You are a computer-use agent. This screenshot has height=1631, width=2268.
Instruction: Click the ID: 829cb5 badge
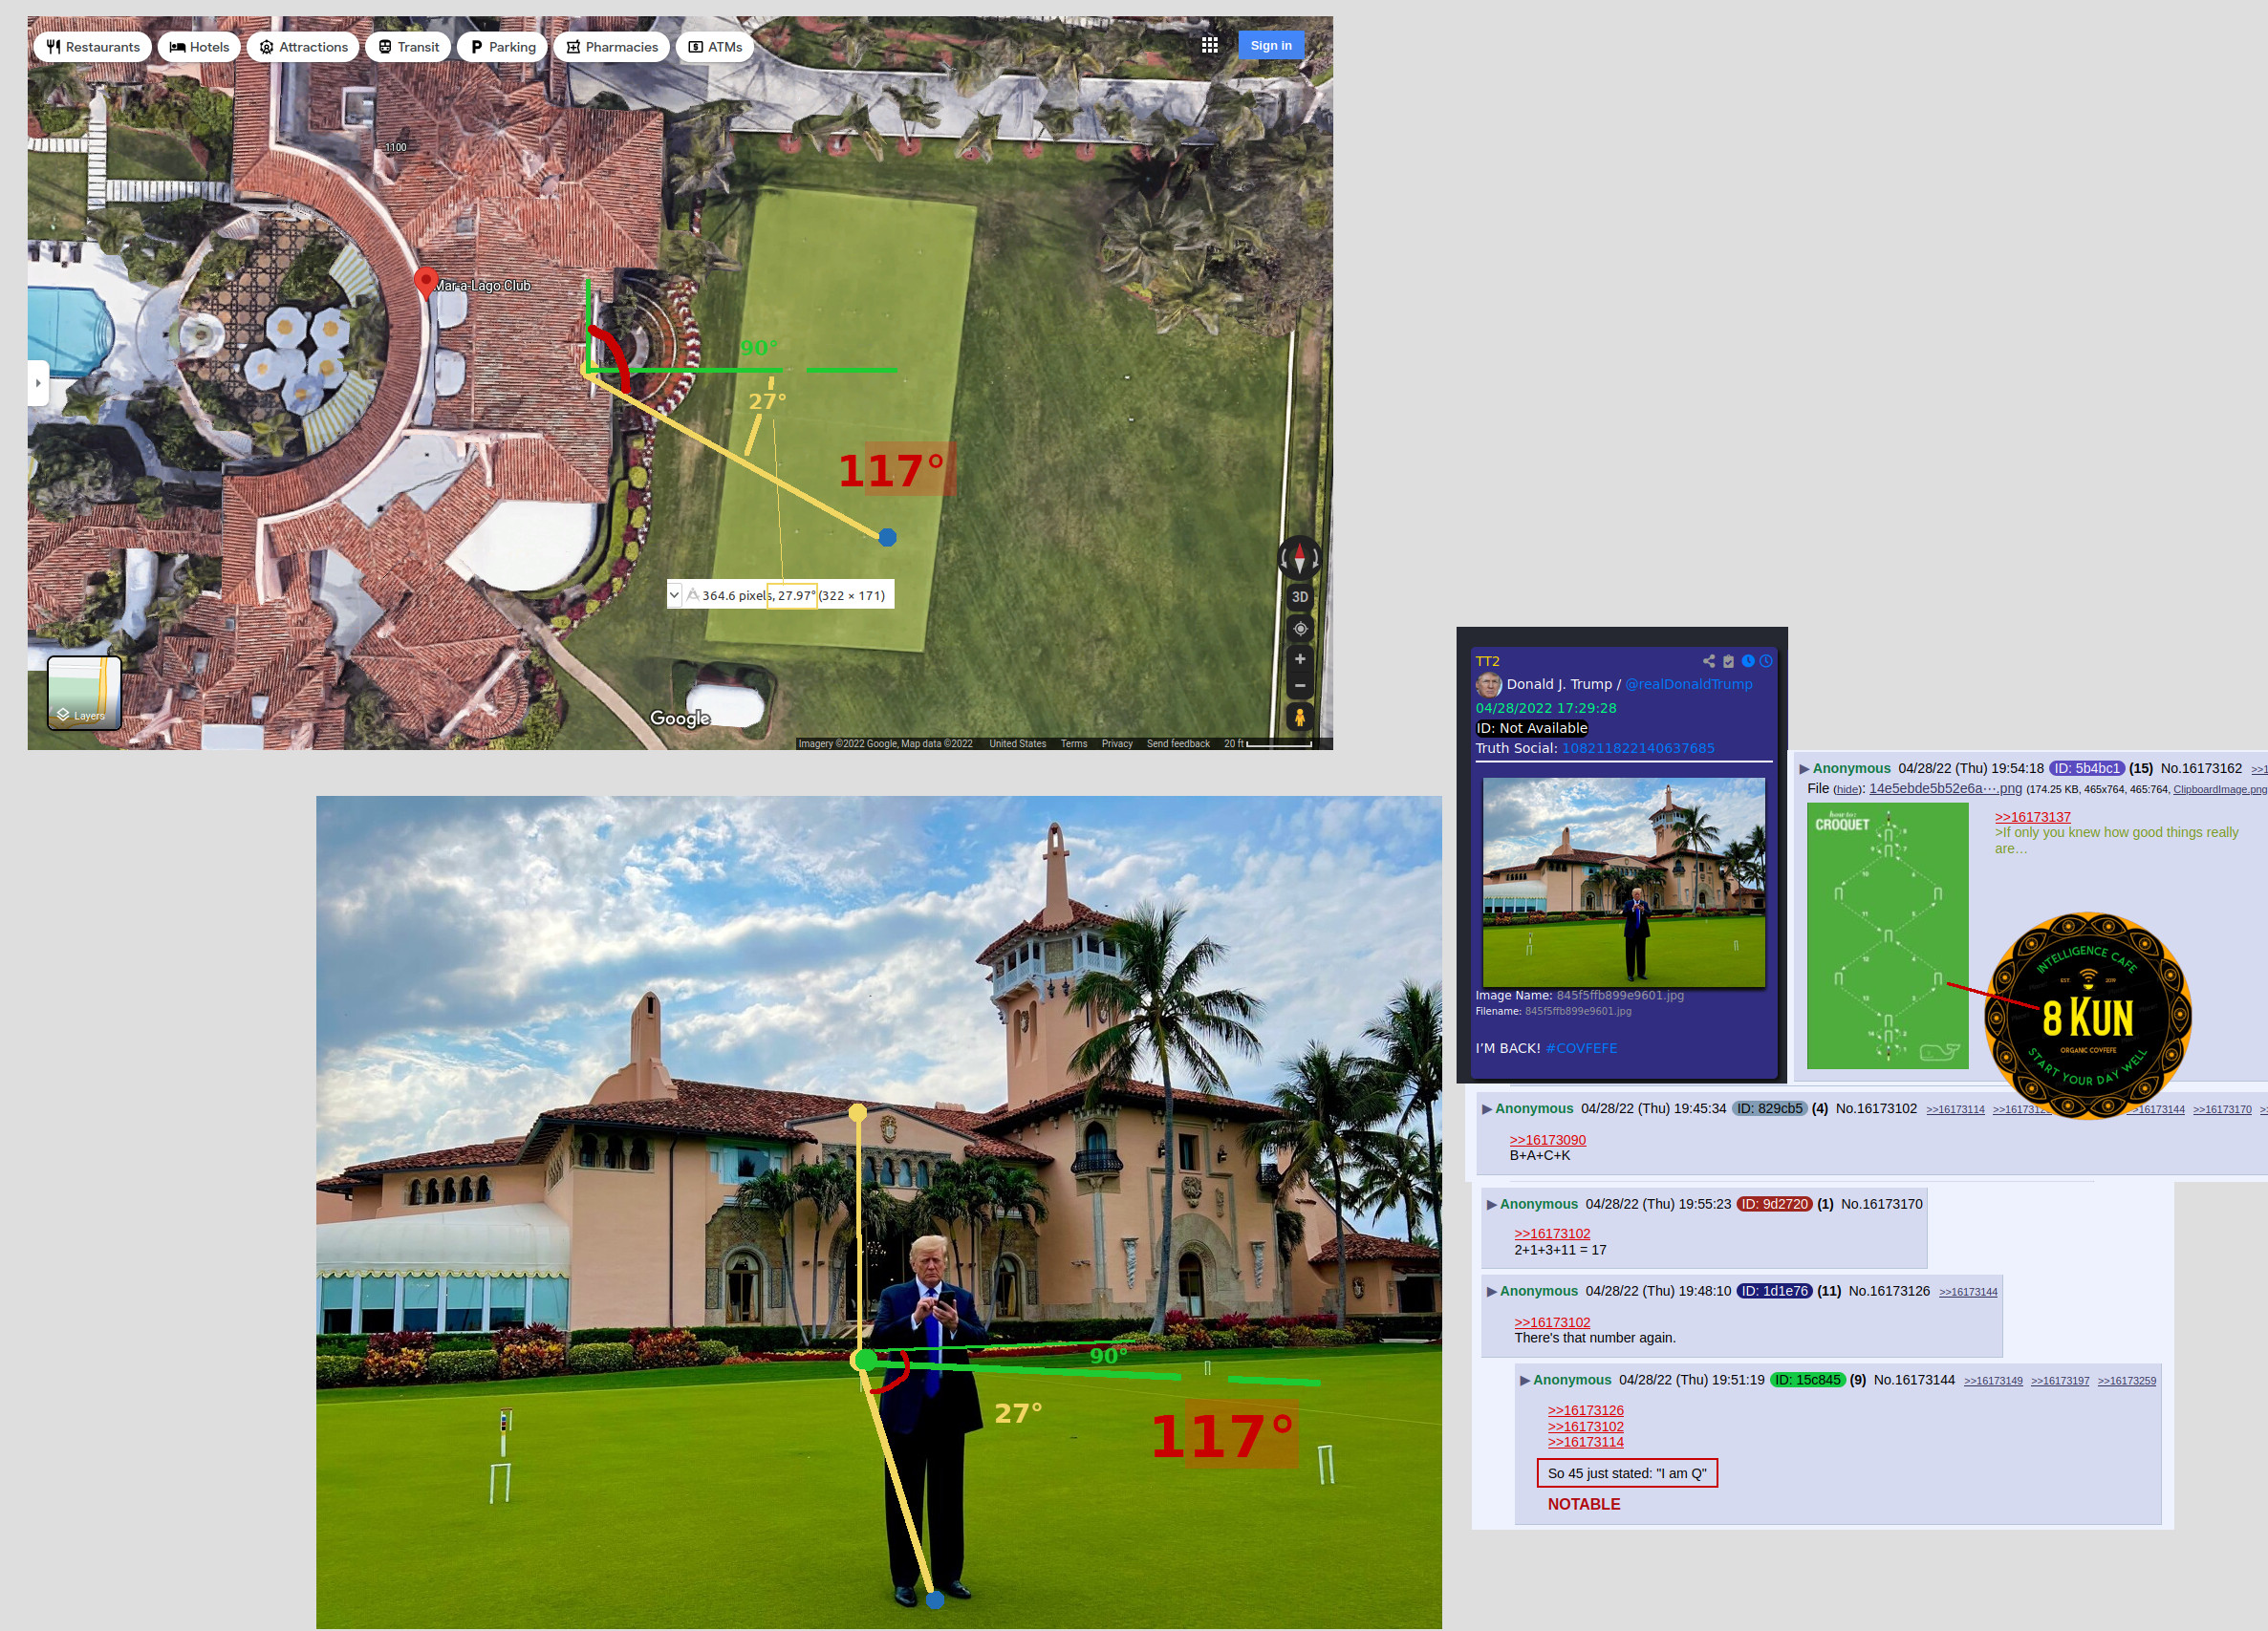[1769, 1109]
